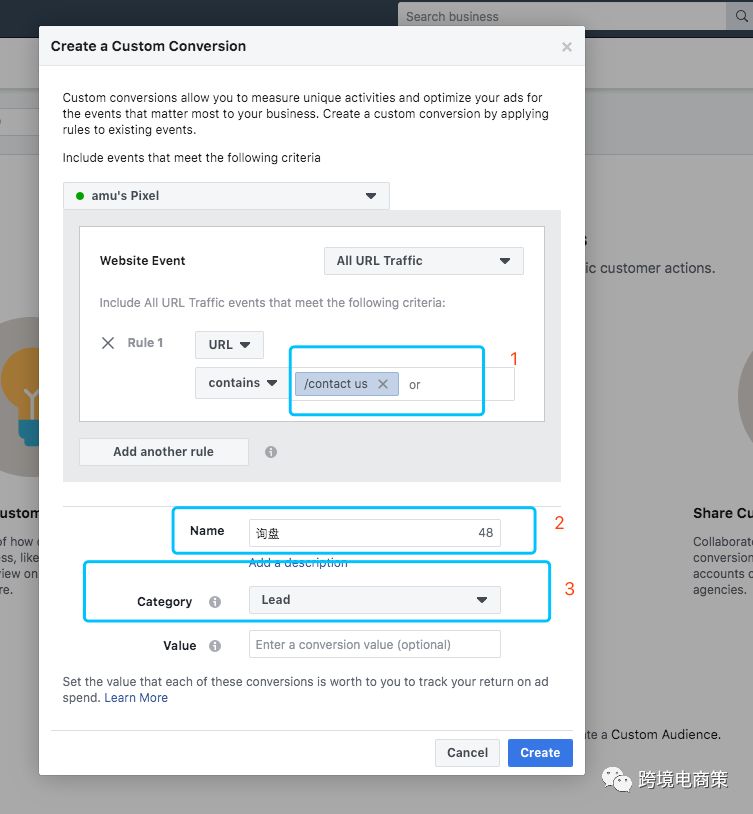This screenshot has height=814, width=753.
Task: Remove Rule 1 with the X icon
Action: pos(108,343)
